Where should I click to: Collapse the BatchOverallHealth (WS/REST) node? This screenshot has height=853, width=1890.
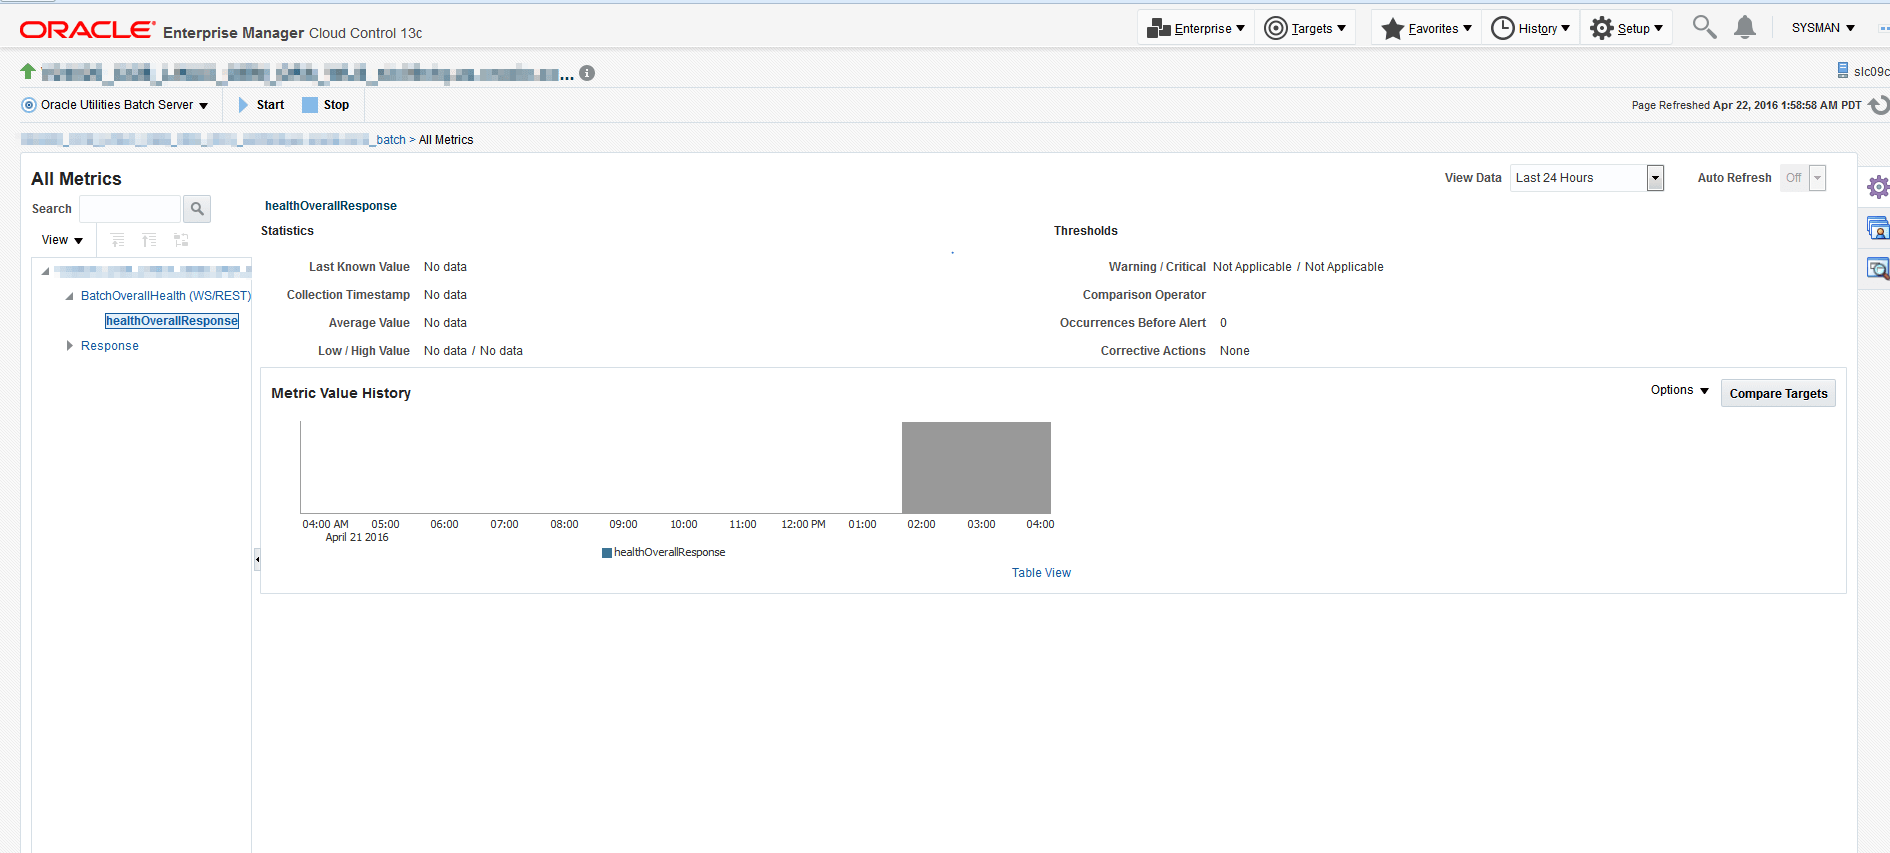69,296
